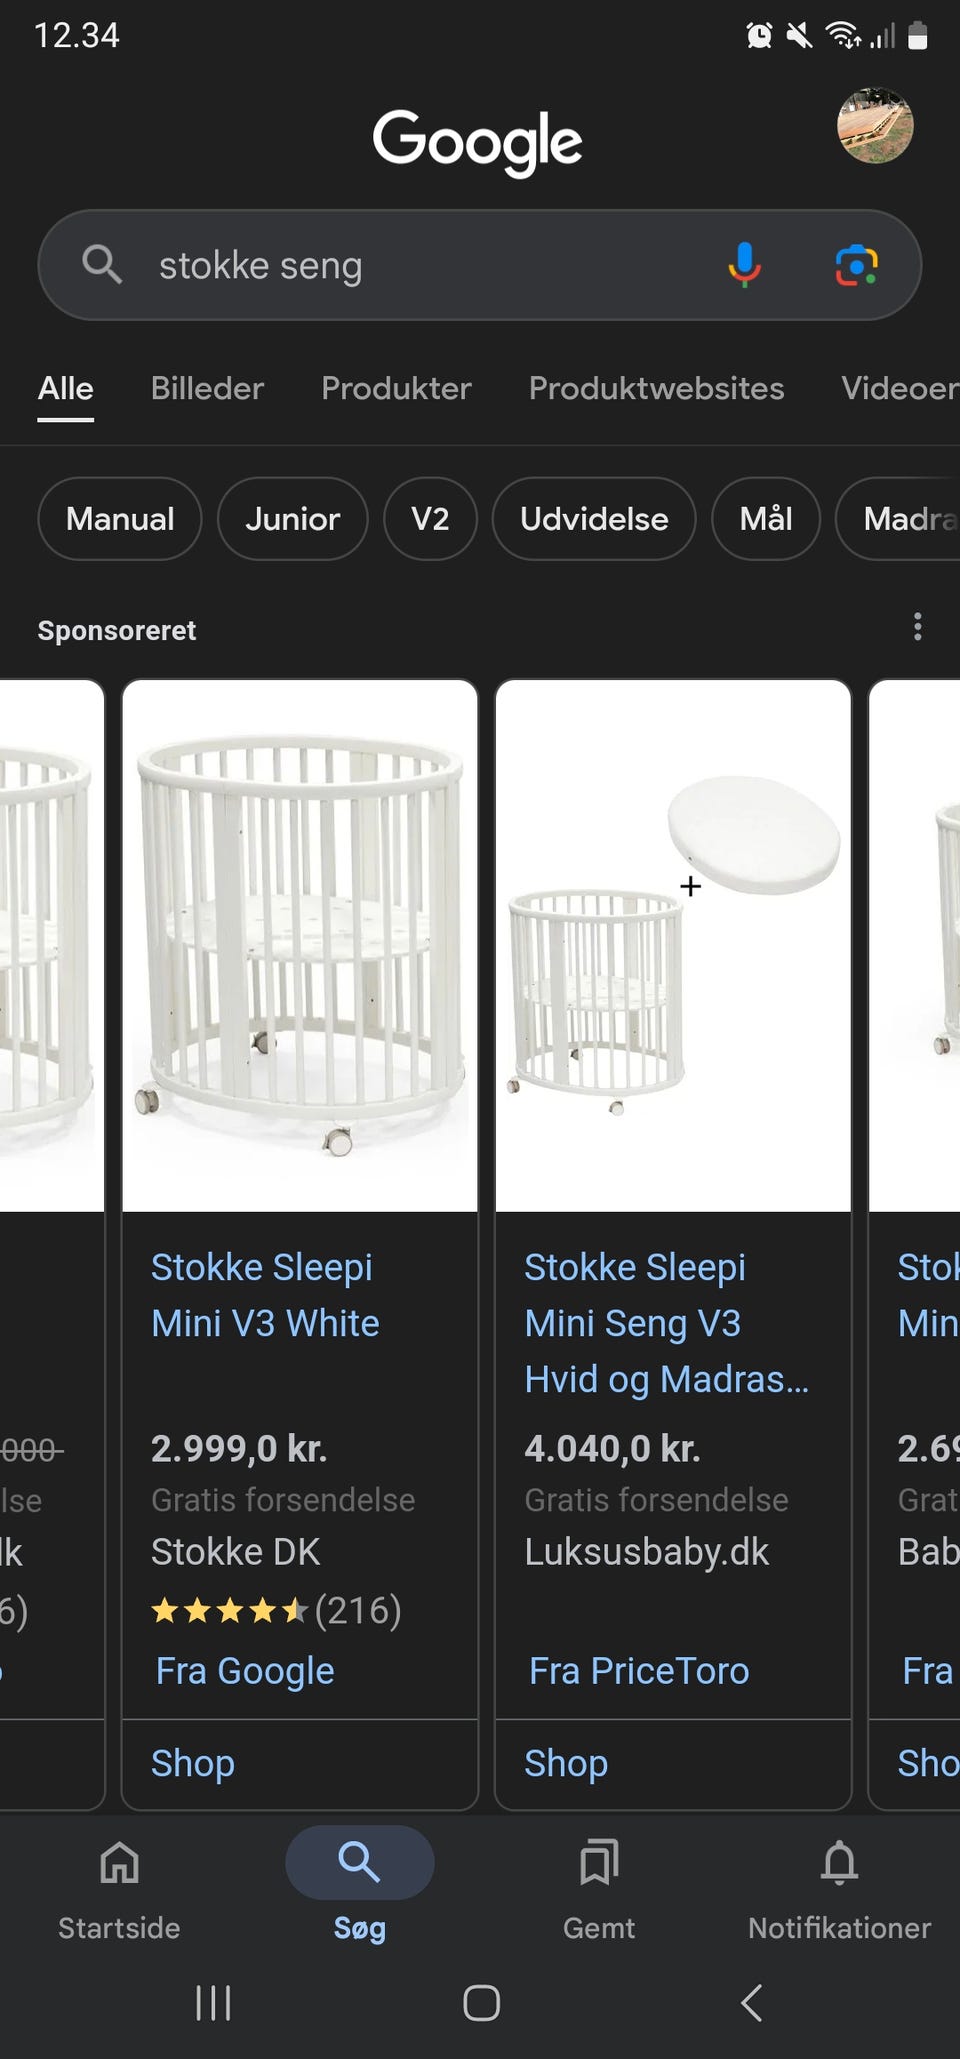This screenshot has width=960, height=2059.
Task: Open Android recent apps button
Action: (213, 2003)
